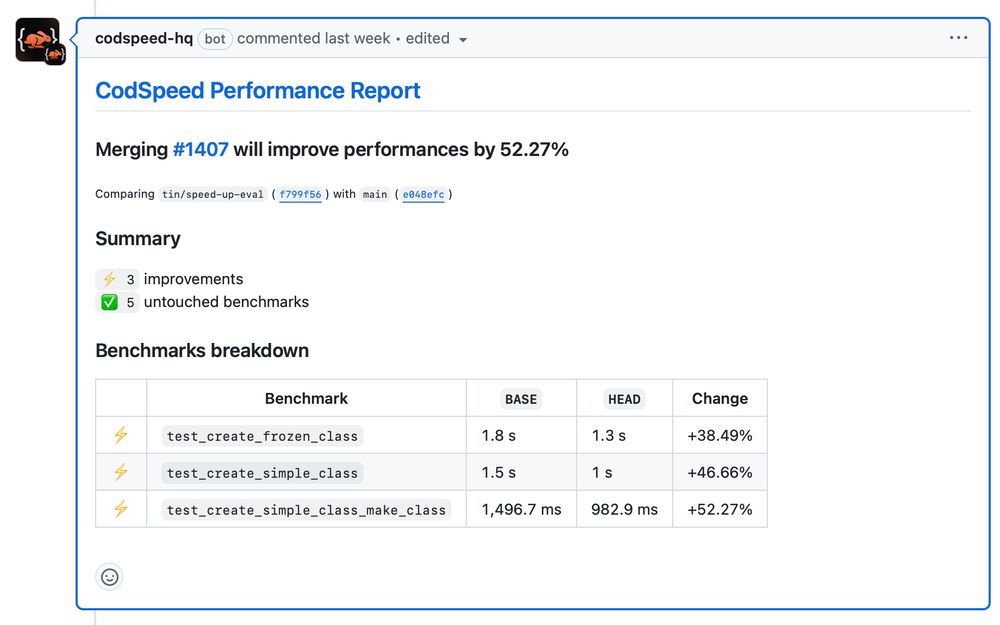Add an emoji reaction to the comment
1000x625 pixels.
(x=110, y=577)
